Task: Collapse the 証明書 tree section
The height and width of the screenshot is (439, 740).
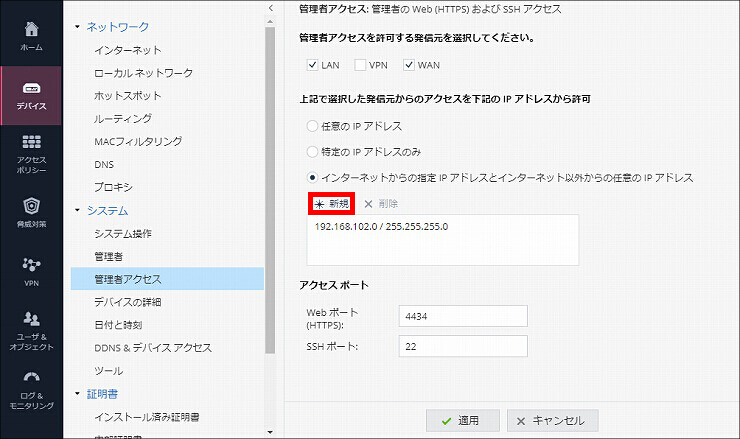Action: (77, 393)
